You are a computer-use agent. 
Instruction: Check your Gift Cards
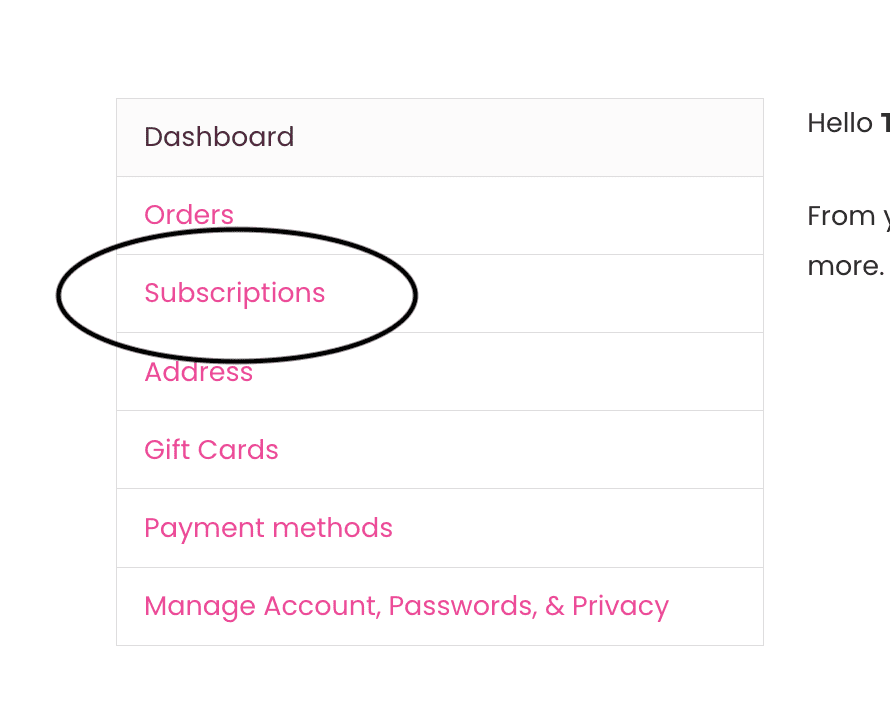pyautogui.click(x=211, y=450)
